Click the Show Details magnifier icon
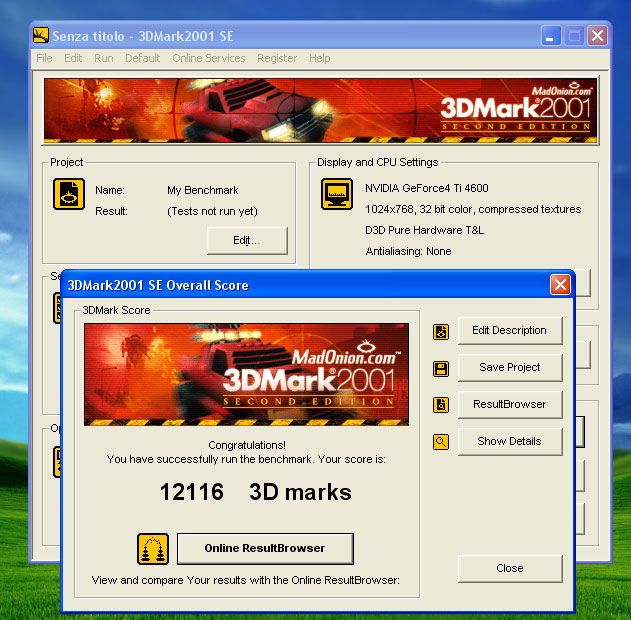 coord(441,441)
